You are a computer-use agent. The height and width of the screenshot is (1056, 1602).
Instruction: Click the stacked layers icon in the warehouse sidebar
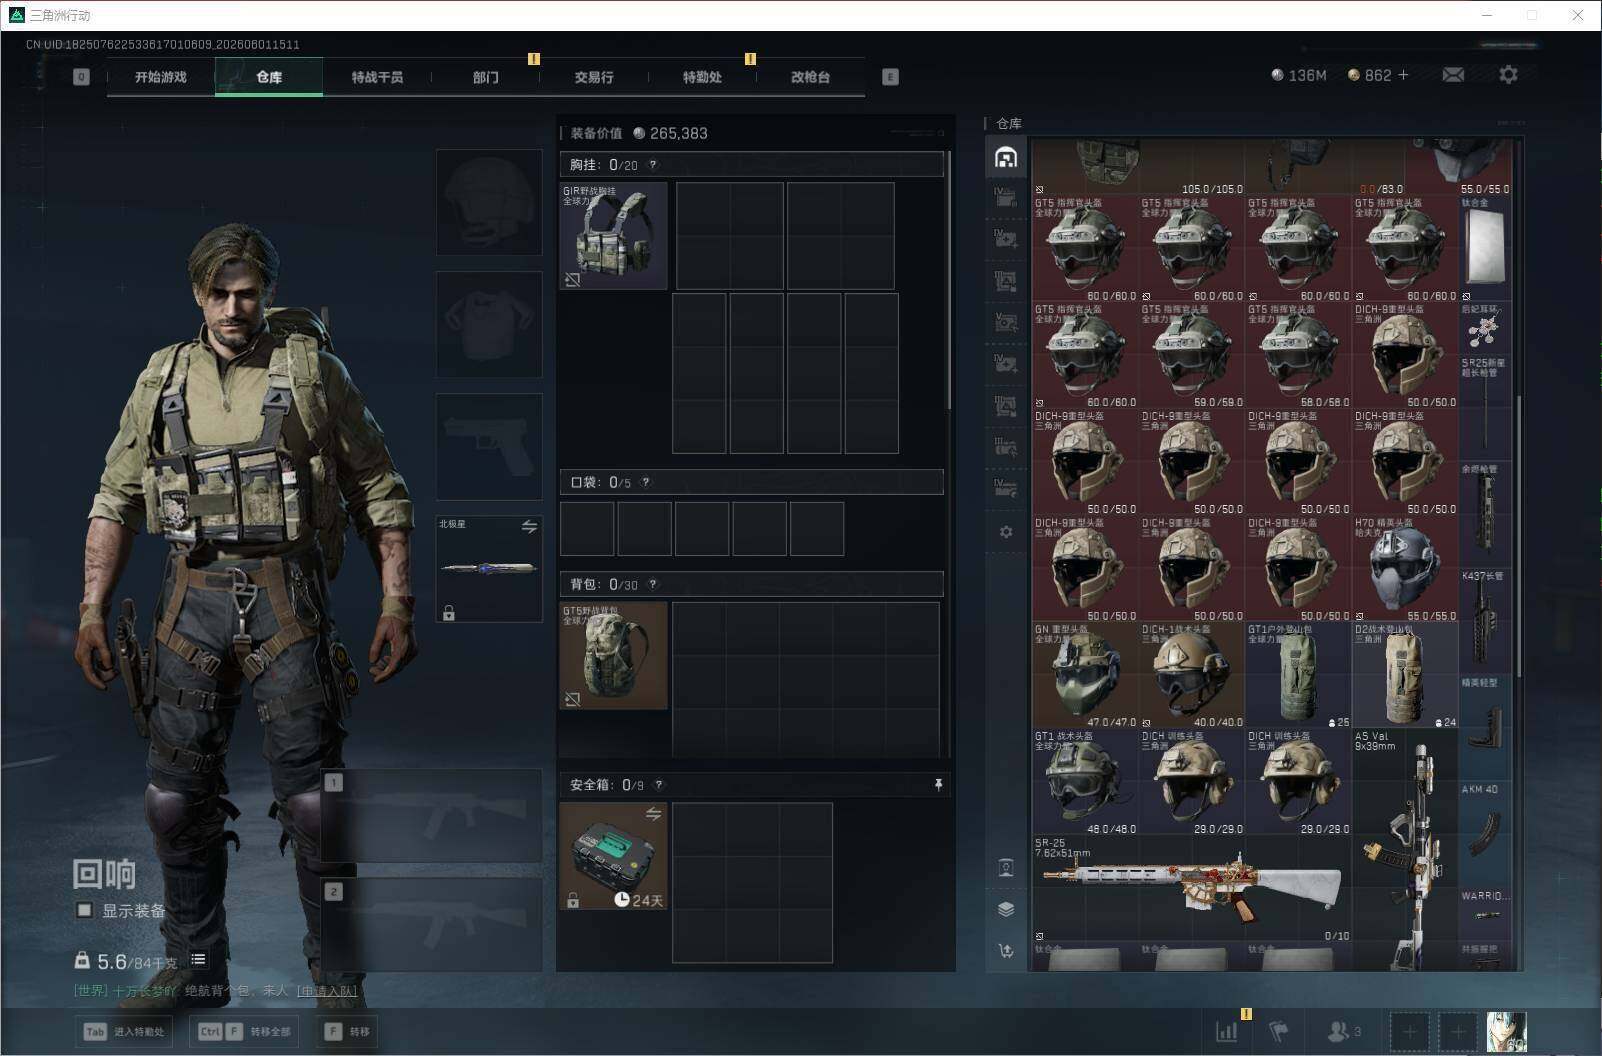coord(1006,909)
